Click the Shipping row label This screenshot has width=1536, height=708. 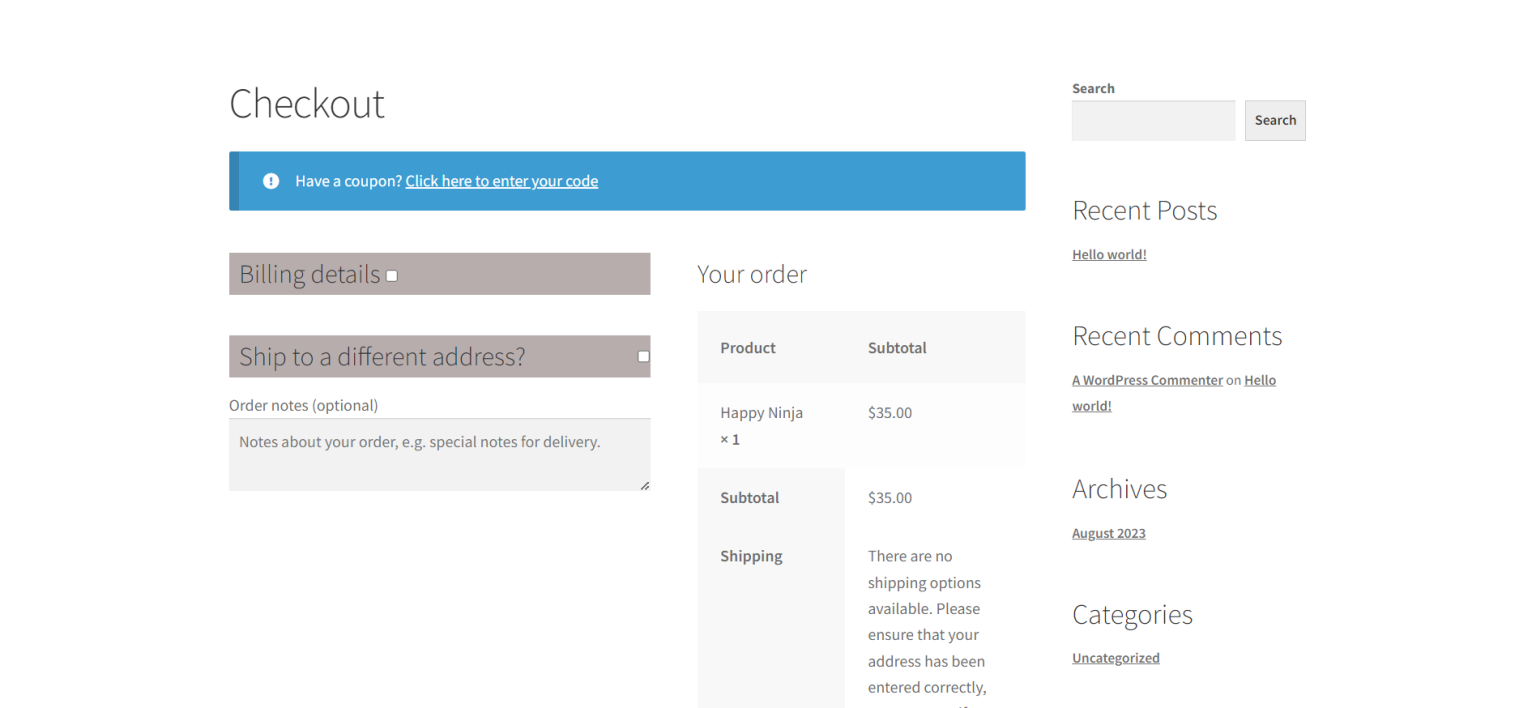[x=751, y=556]
